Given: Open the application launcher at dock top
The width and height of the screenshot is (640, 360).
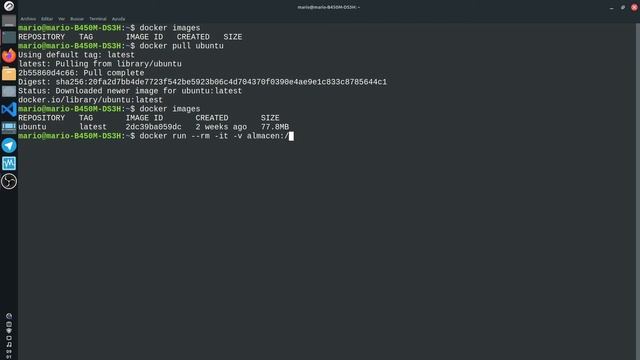Looking at the screenshot, I should point(9,6).
